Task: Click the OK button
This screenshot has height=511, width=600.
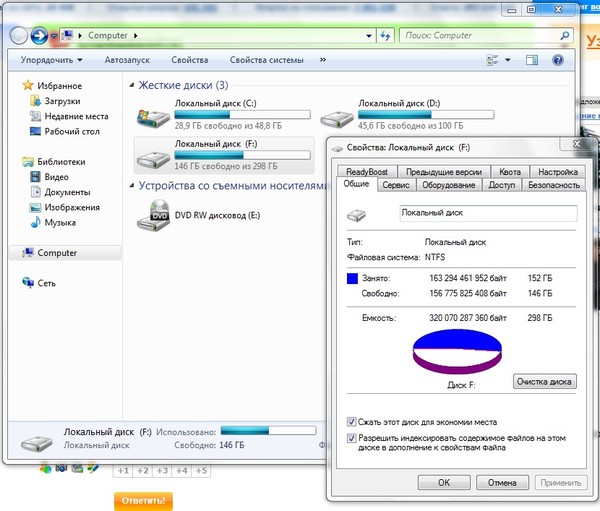Action: (444, 483)
